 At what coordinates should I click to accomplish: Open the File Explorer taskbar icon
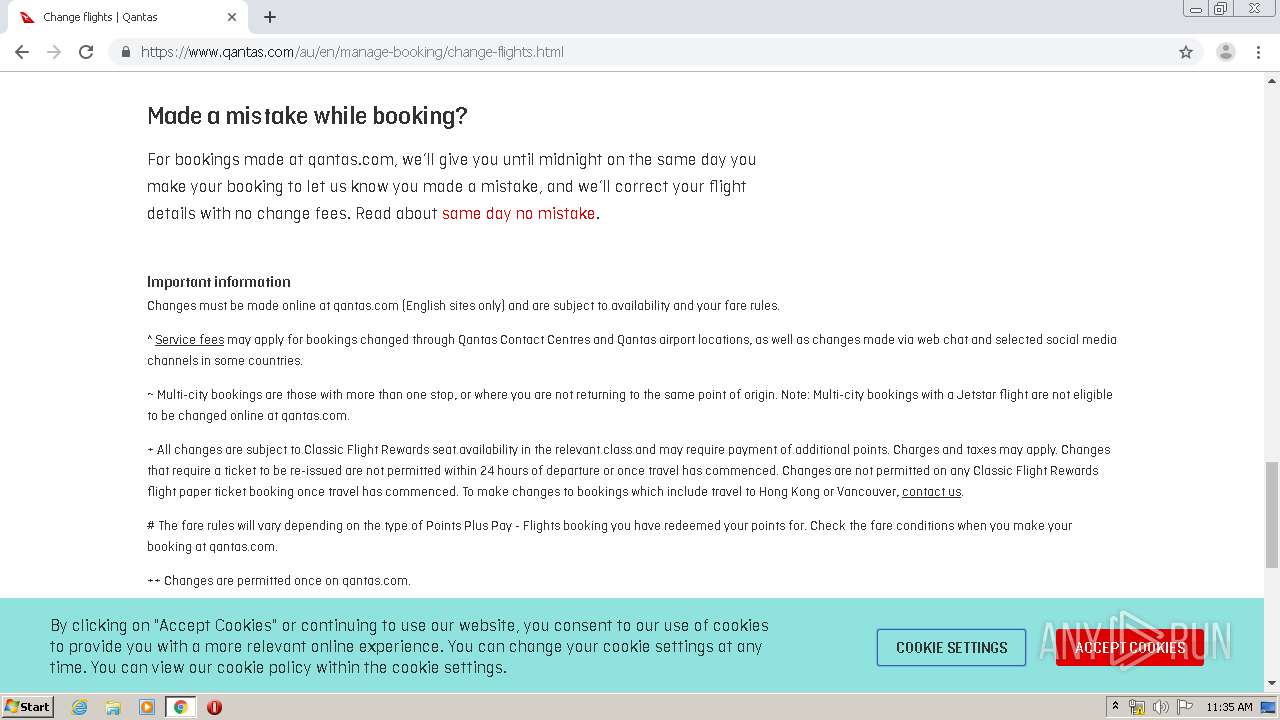point(113,707)
